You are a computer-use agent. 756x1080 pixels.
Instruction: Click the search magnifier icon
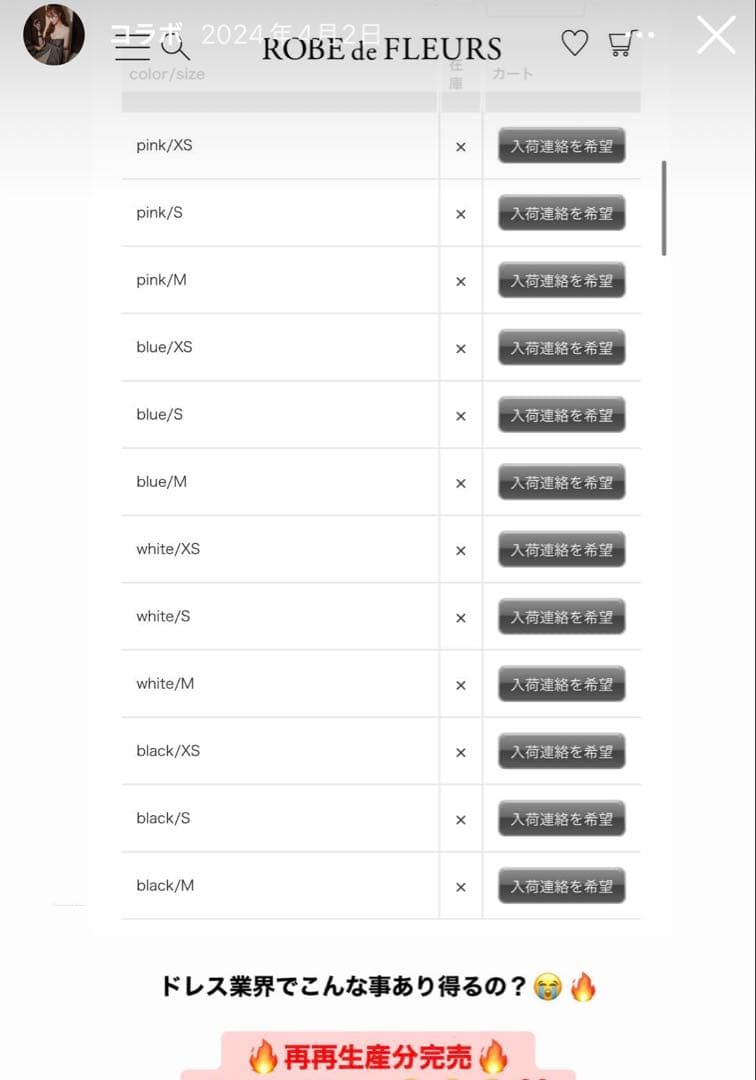[175, 46]
